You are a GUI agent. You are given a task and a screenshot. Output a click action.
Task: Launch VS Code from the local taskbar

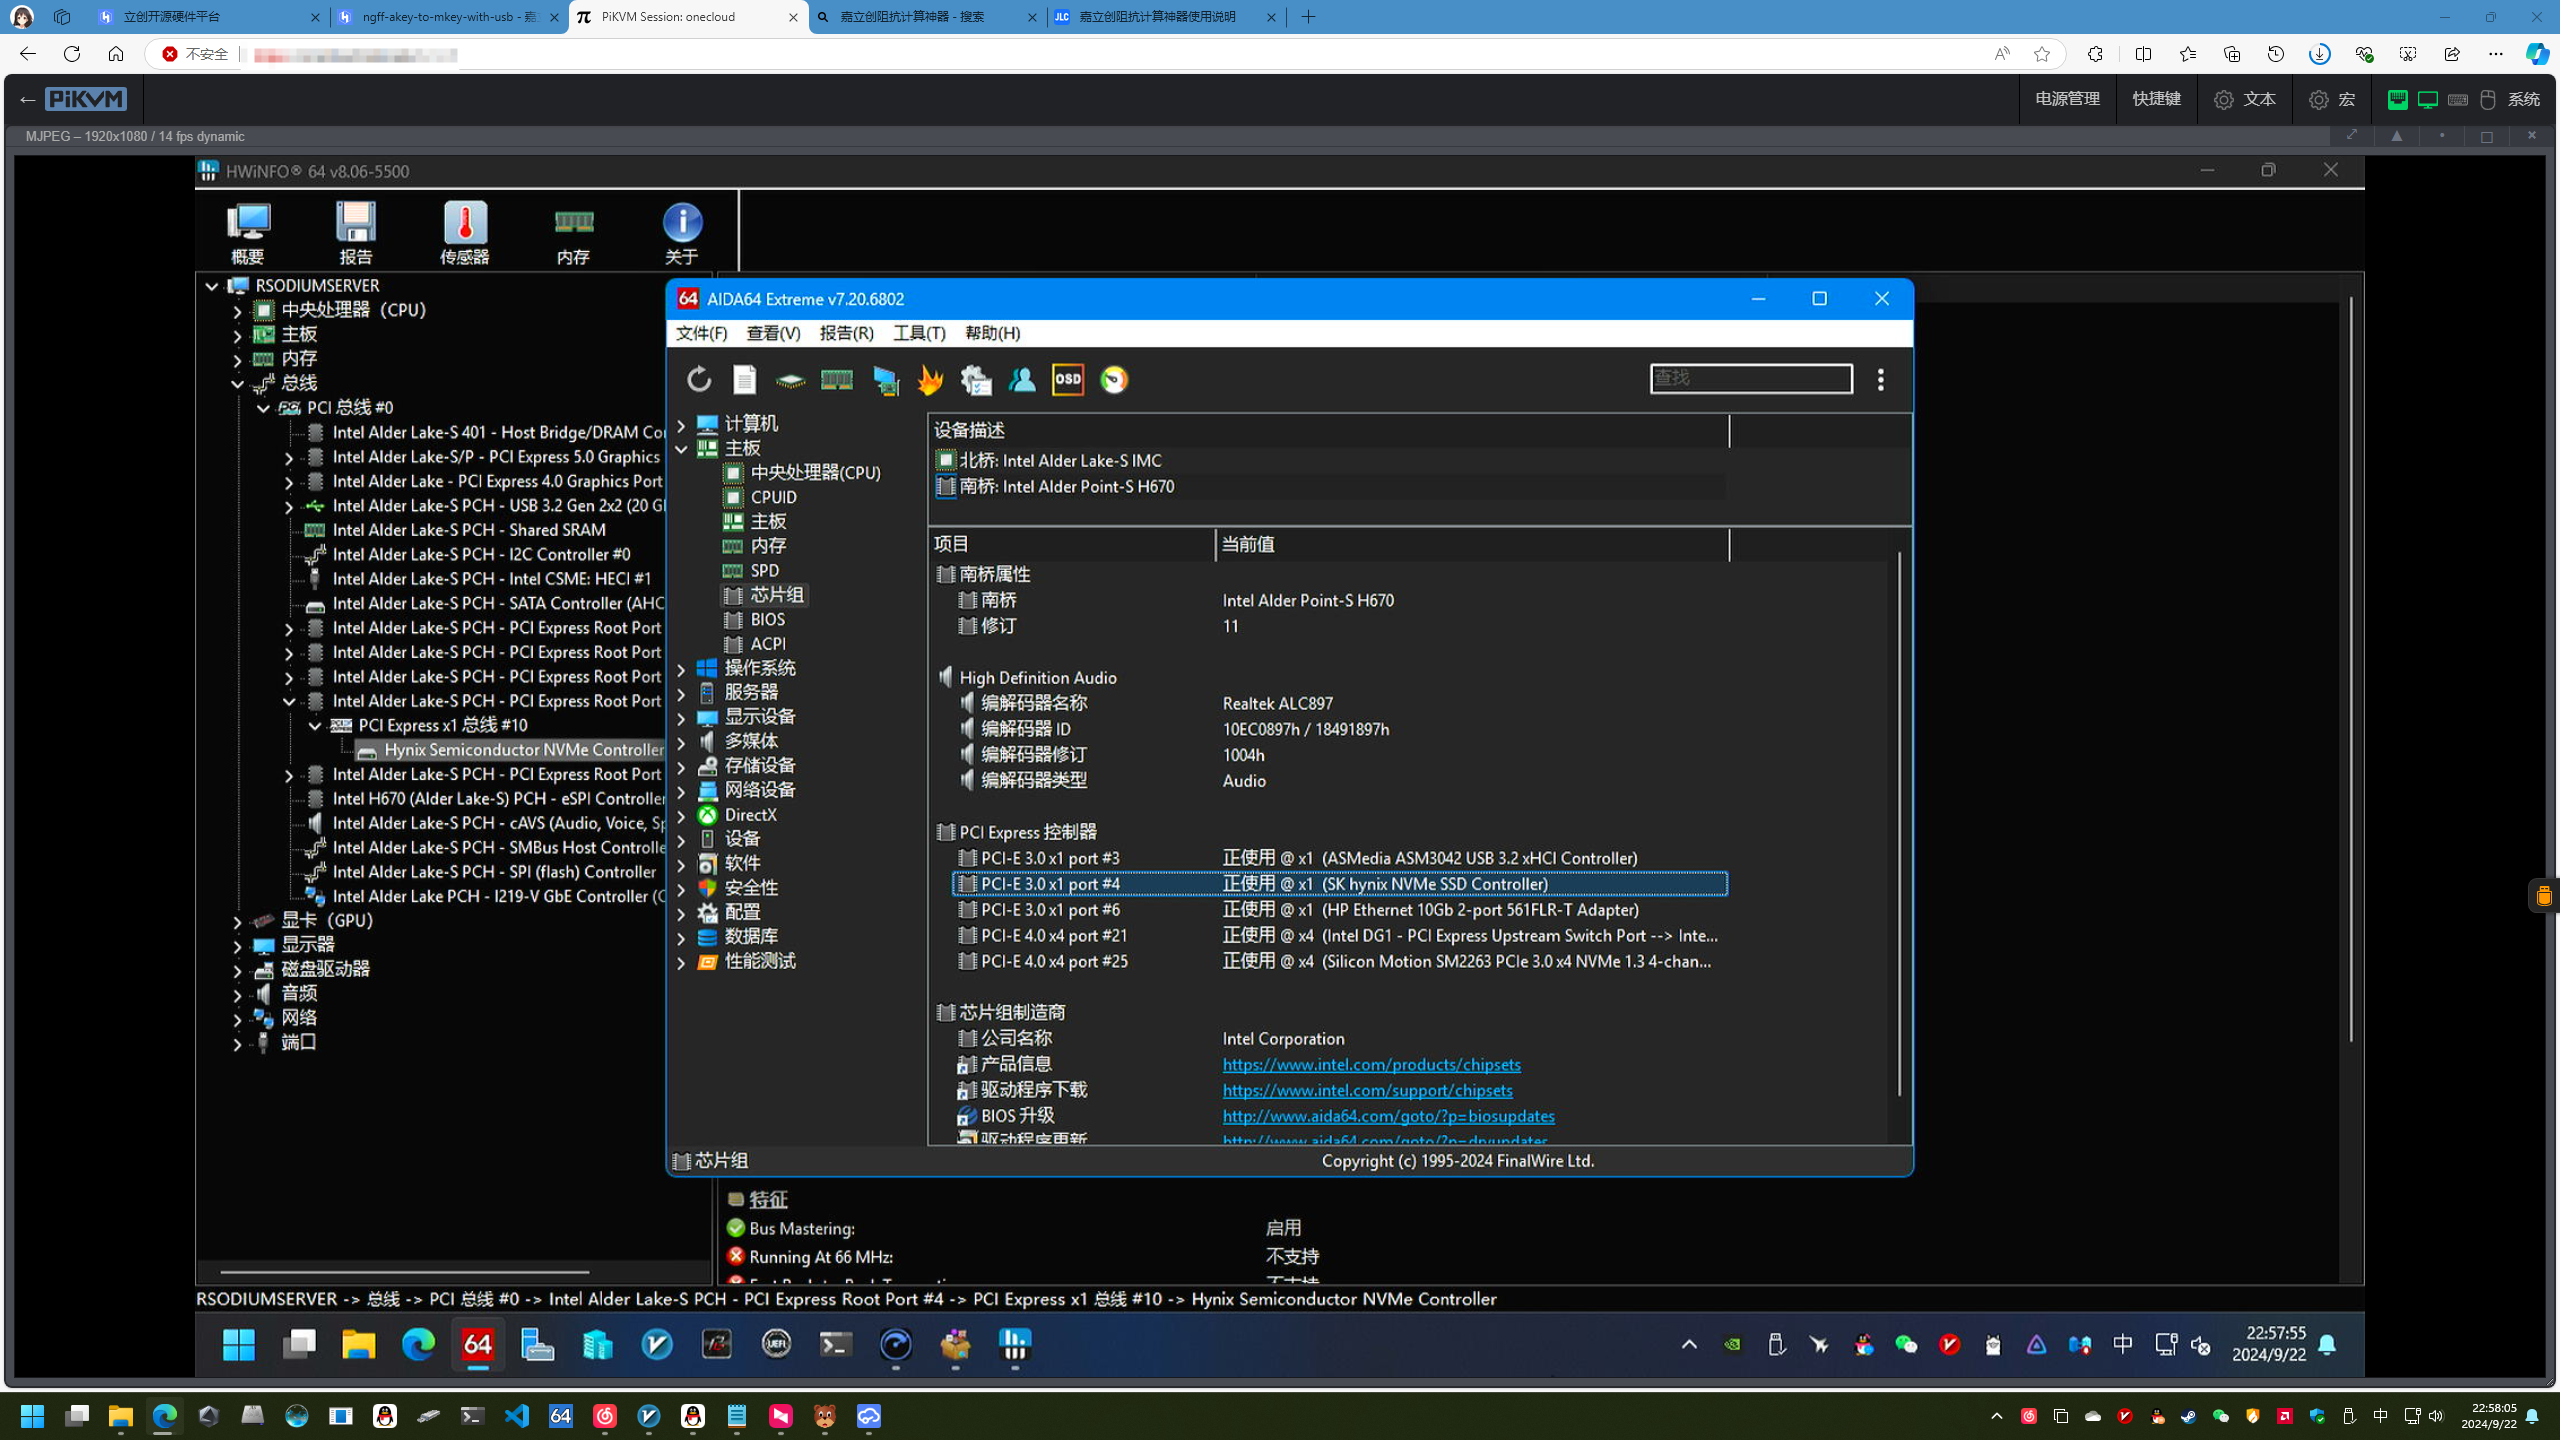tap(517, 1416)
